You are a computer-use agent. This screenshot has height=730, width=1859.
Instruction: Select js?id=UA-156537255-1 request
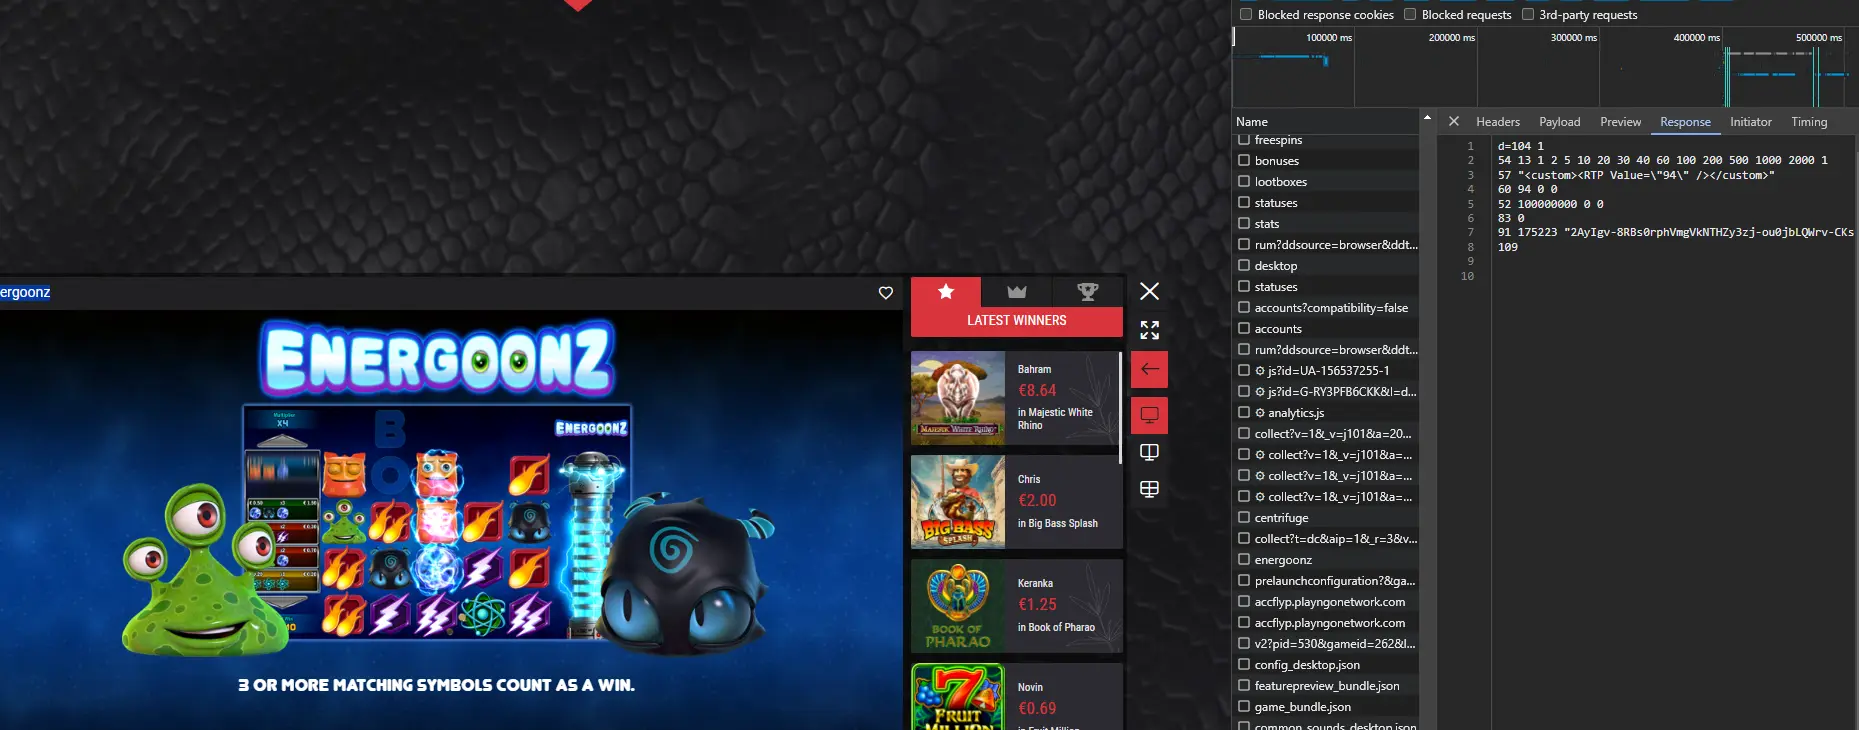pyautogui.click(x=1328, y=371)
